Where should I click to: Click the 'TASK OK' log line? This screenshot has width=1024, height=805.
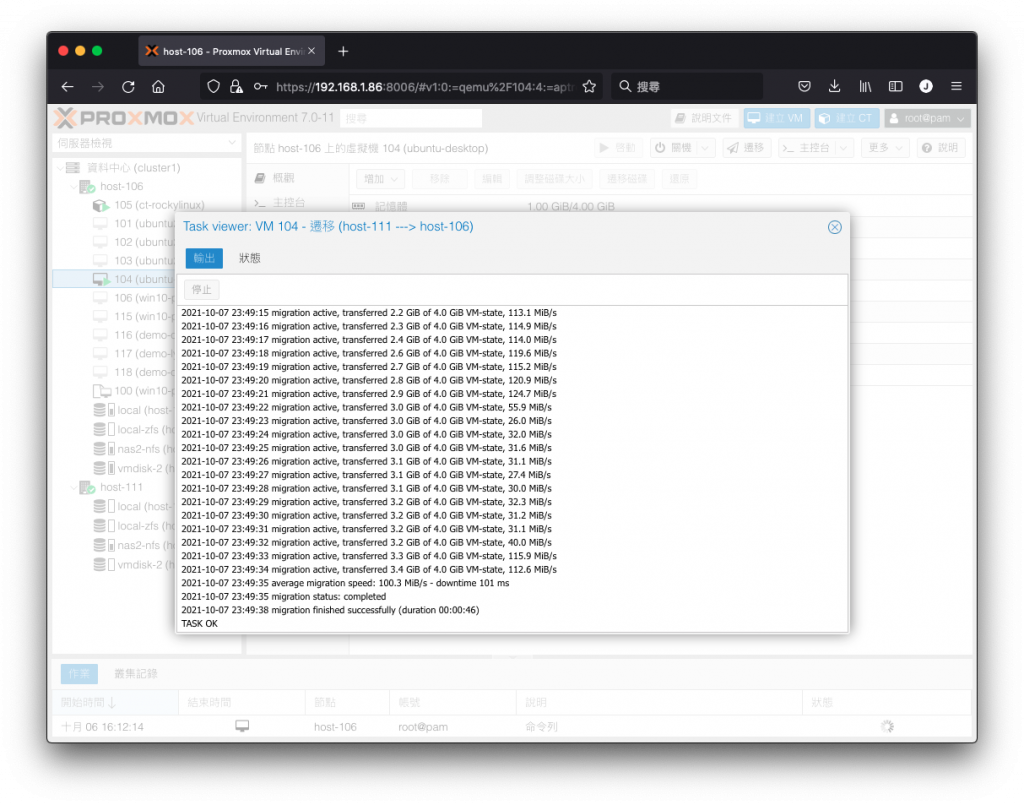coord(199,624)
